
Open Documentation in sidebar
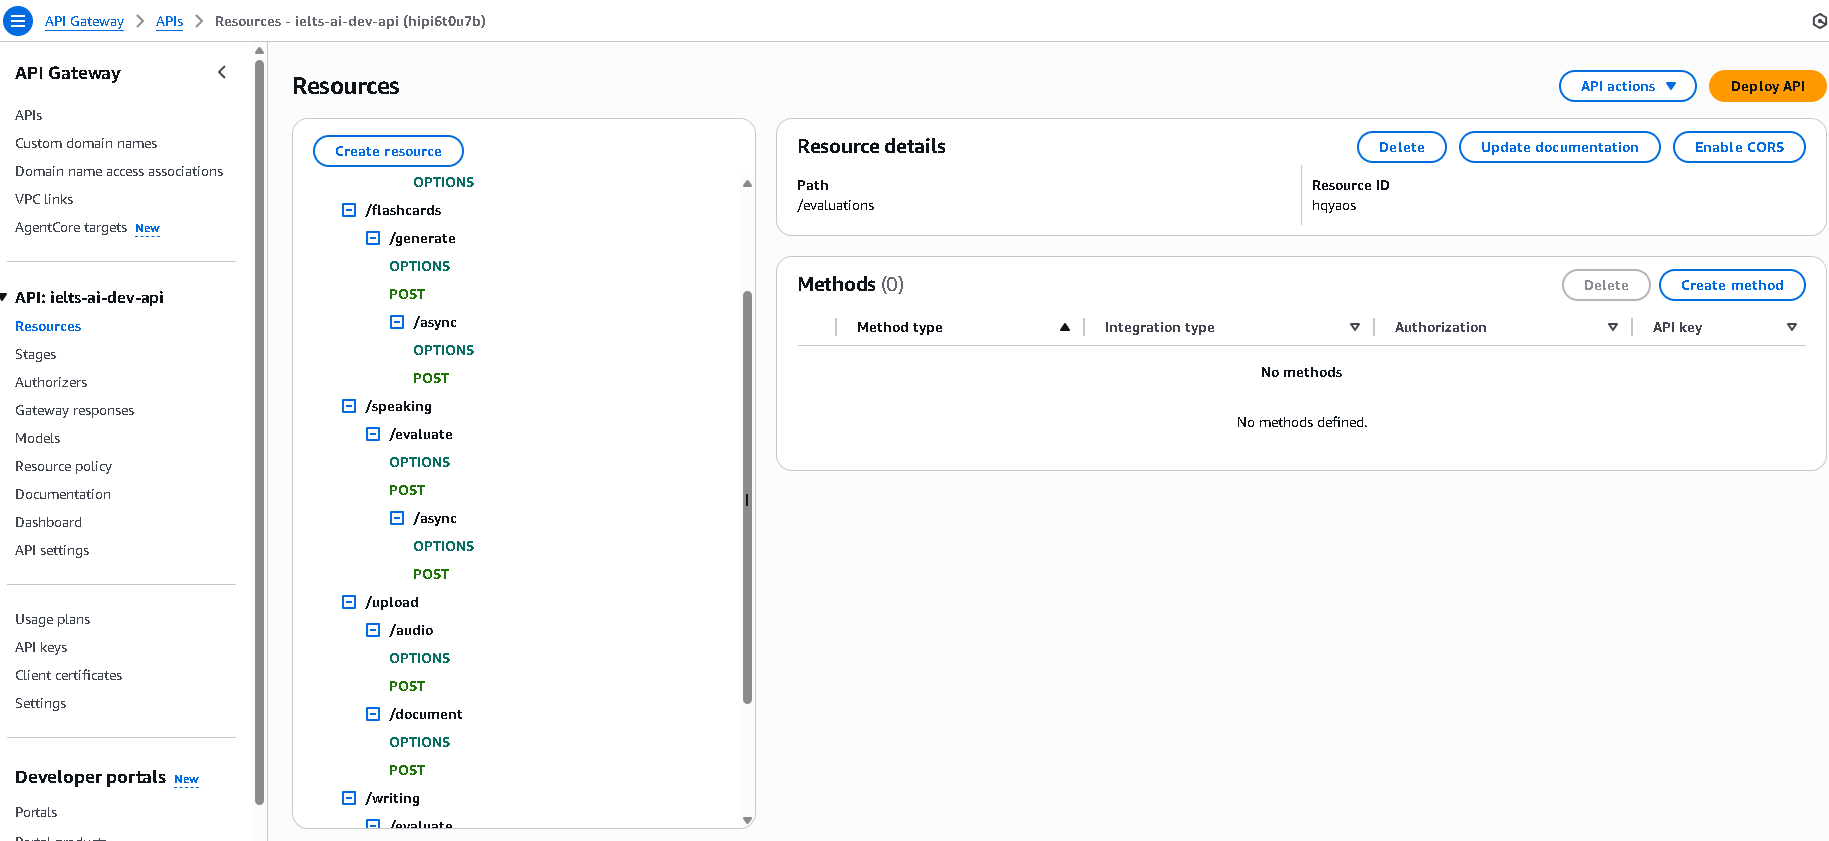click(63, 494)
